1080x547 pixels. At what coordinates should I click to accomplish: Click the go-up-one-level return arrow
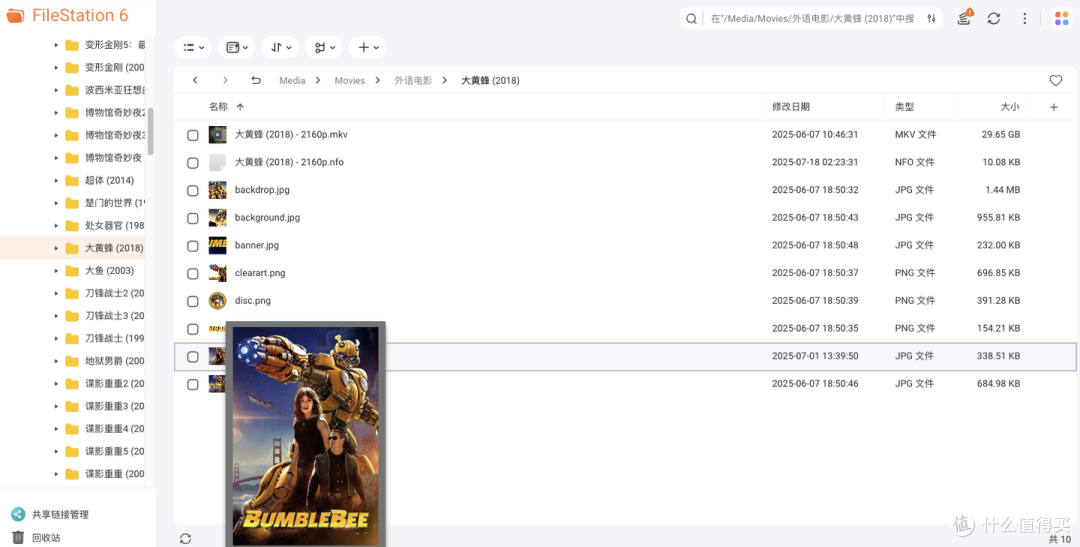click(256, 81)
